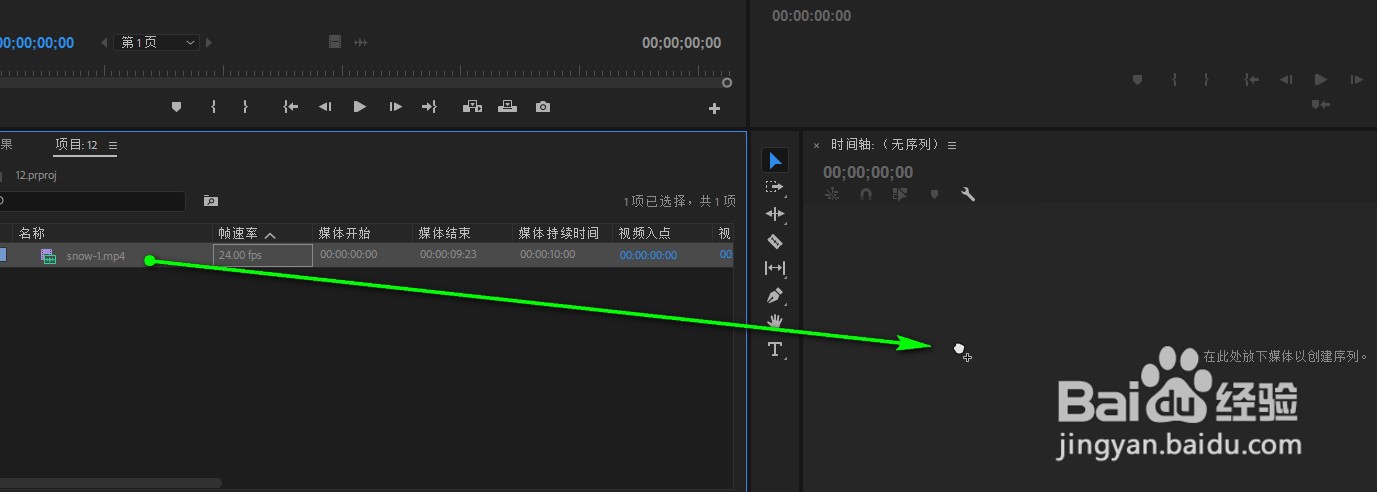Image resolution: width=1377 pixels, height=492 pixels.
Task: Select the snow-1.mp4 clip row
Action: (366, 255)
